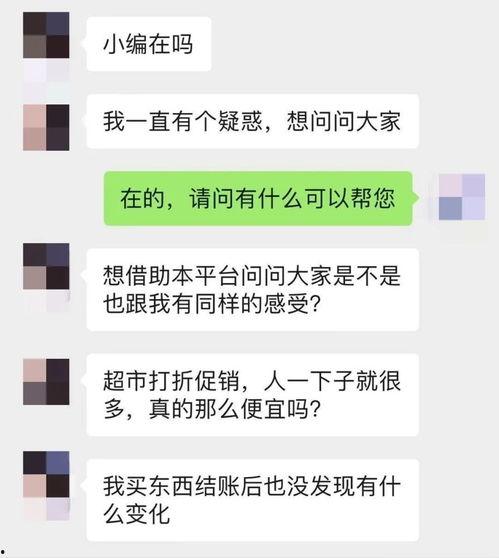Tap avatar beside '小编在吗' message

(x=46, y=35)
